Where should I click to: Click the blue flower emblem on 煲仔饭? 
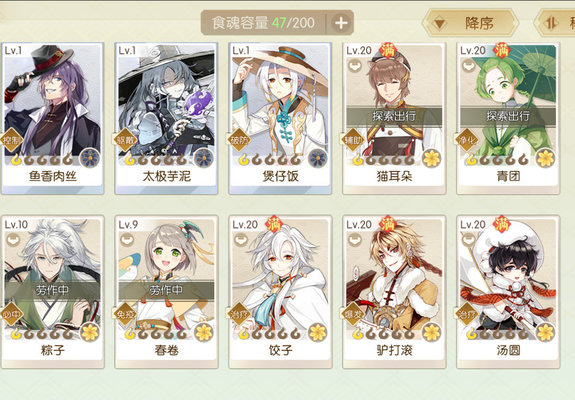tap(318, 158)
